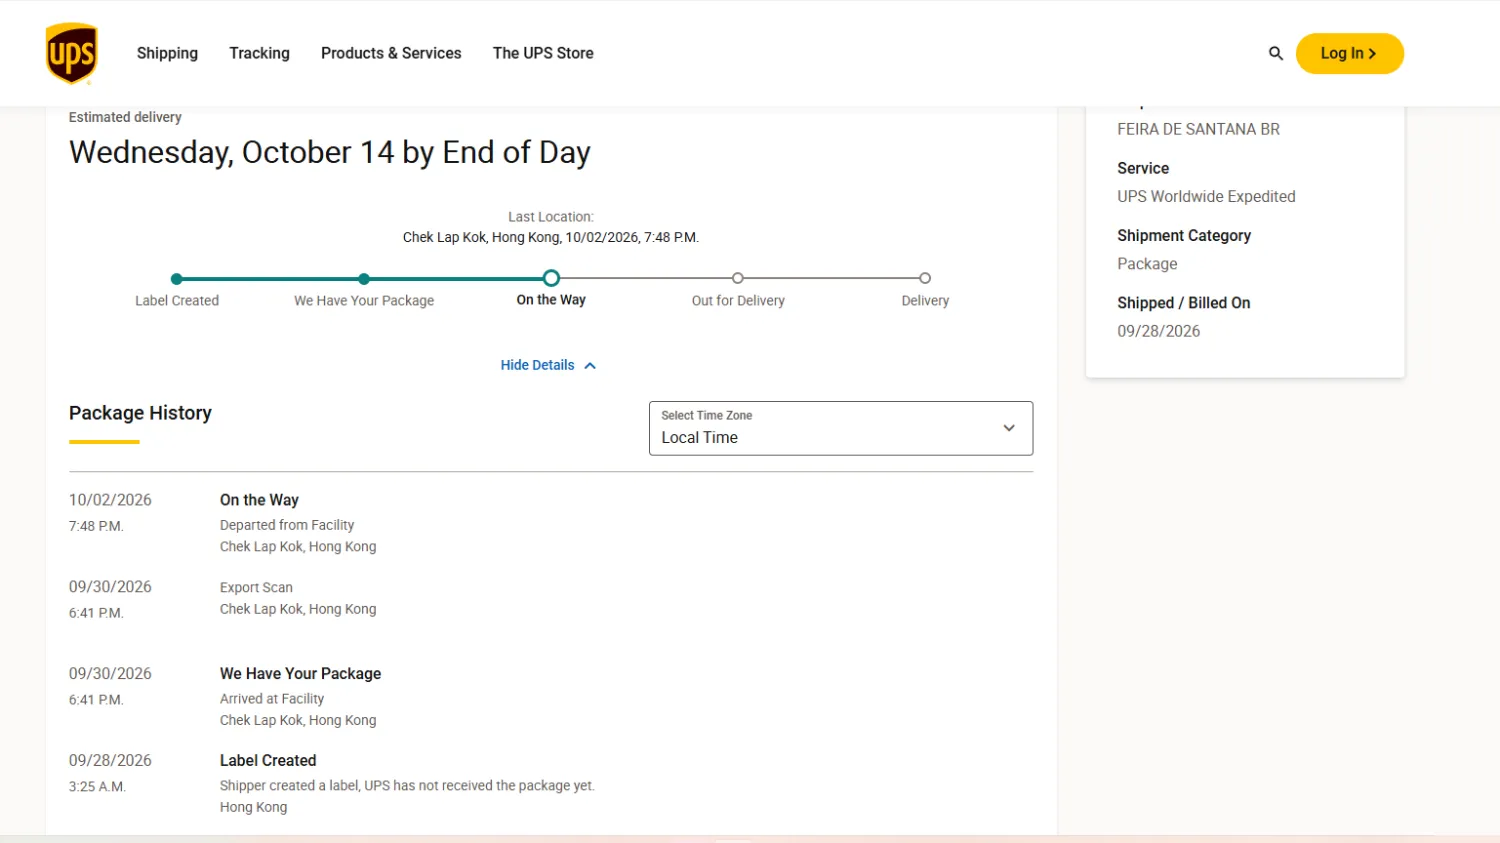
Task: Click the Delivery progress dot
Action: (925, 278)
